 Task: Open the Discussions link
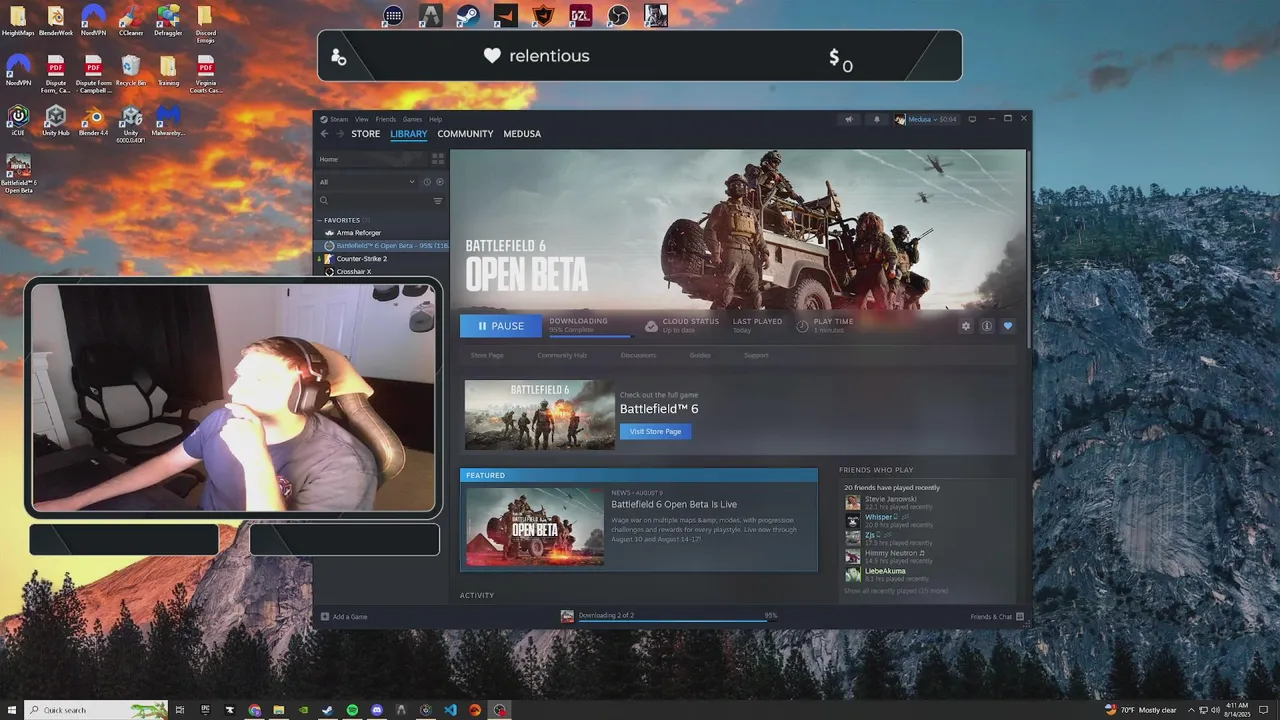(x=638, y=355)
